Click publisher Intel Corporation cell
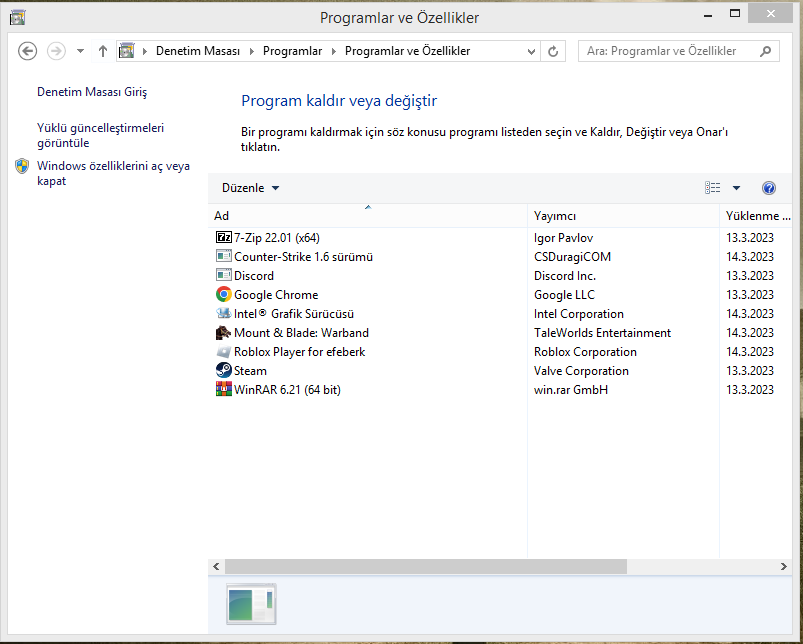The width and height of the screenshot is (803, 644). (579, 313)
